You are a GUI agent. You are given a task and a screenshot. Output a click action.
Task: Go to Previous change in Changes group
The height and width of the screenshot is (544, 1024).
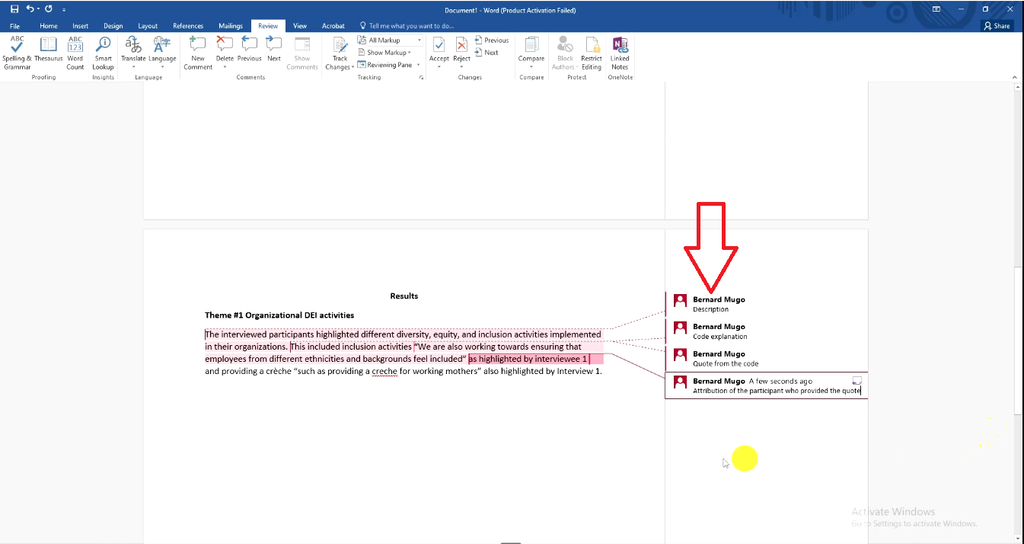click(x=492, y=40)
